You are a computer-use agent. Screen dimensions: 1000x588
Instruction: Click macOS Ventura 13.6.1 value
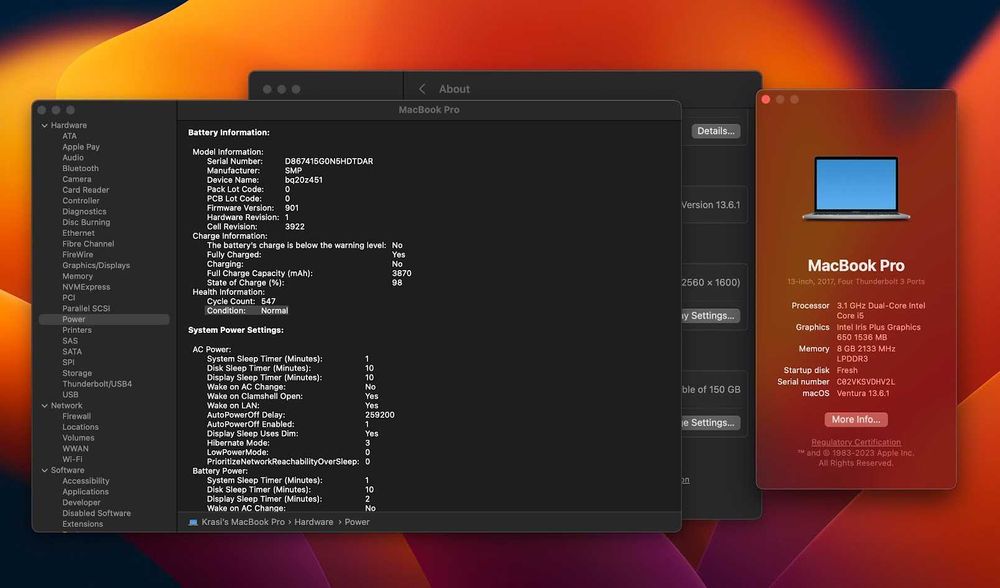[x=863, y=393]
